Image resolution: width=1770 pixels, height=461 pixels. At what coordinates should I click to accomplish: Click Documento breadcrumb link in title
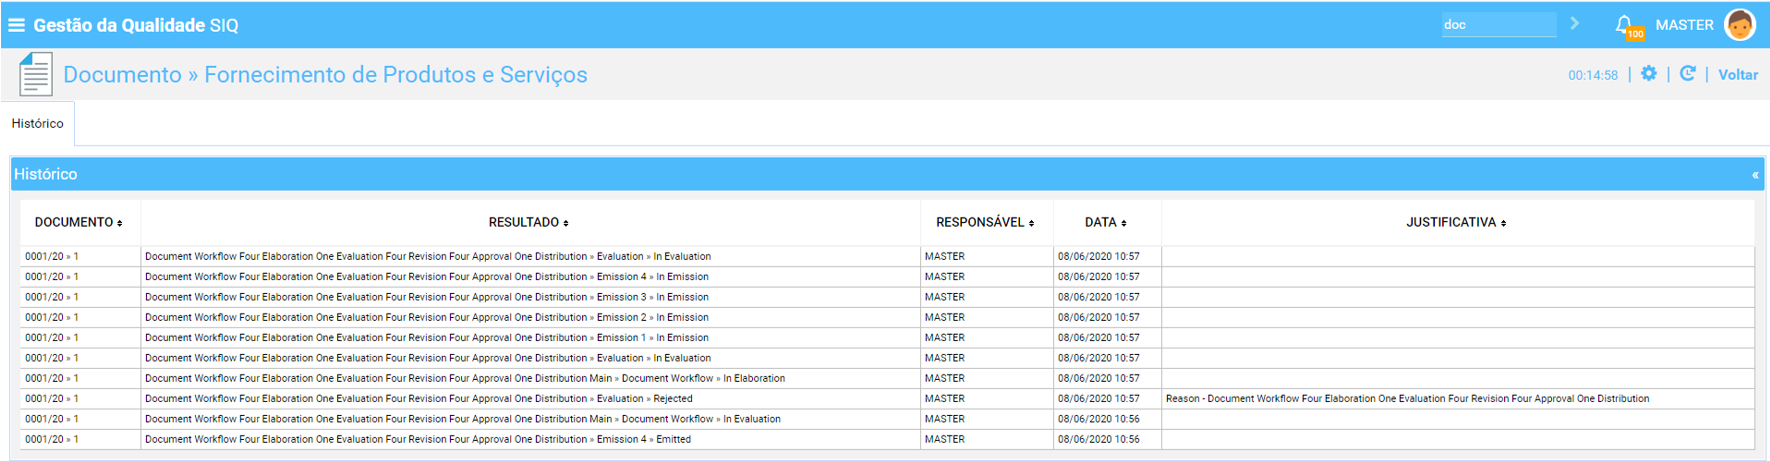tap(122, 75)
